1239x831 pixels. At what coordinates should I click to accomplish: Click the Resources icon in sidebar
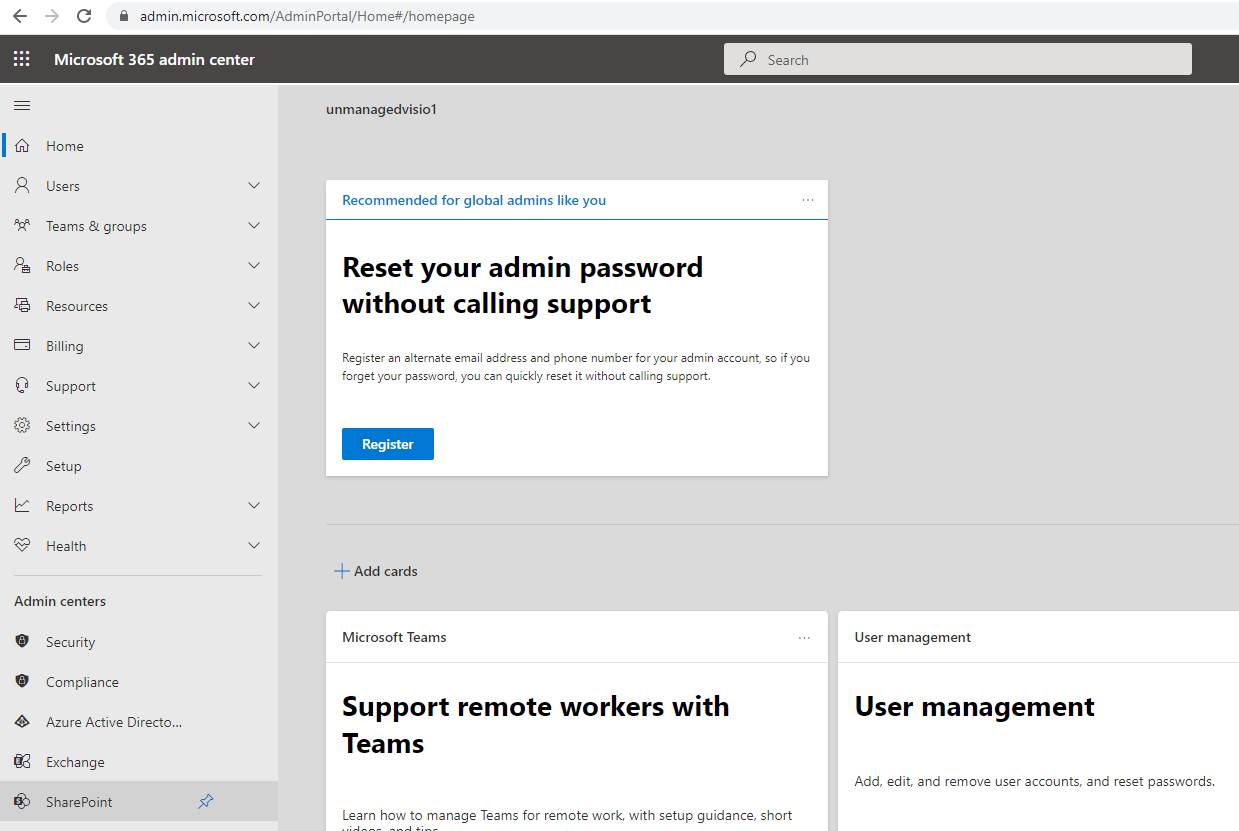[x=22, y=305]
